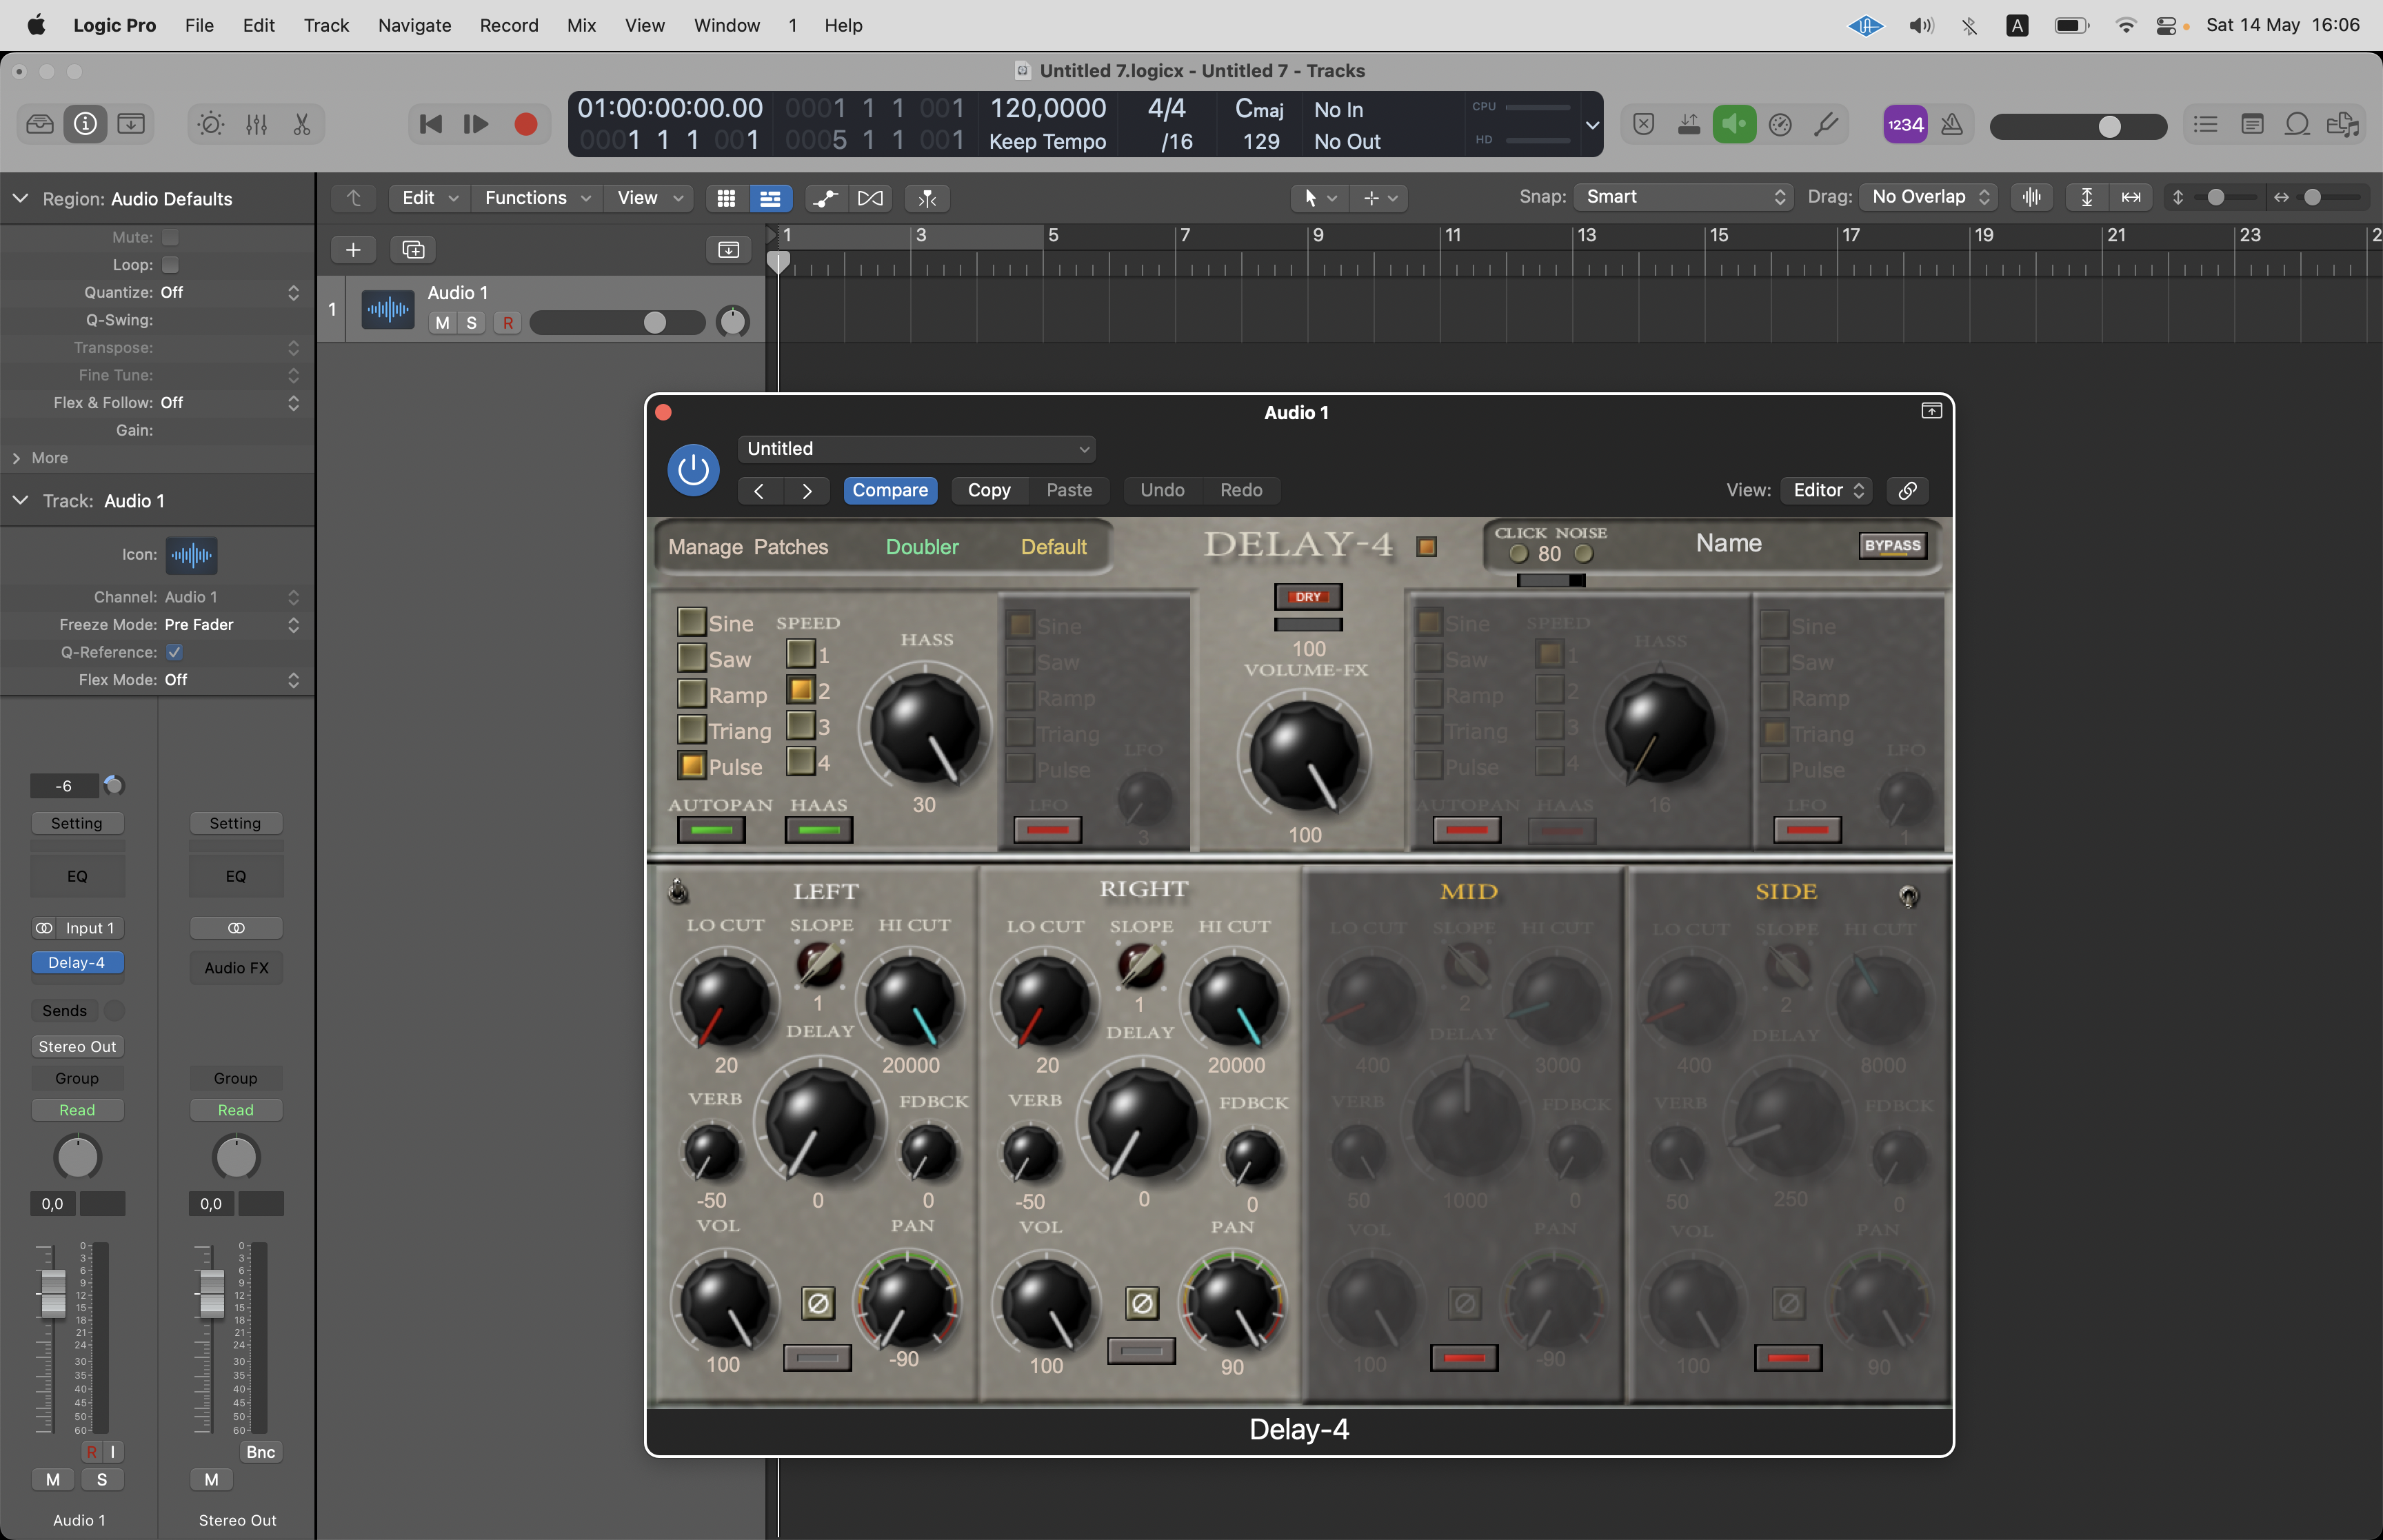The image size is (2383, 1540).
Task: Open the Untitled preset dropdown
Action: 916,449
